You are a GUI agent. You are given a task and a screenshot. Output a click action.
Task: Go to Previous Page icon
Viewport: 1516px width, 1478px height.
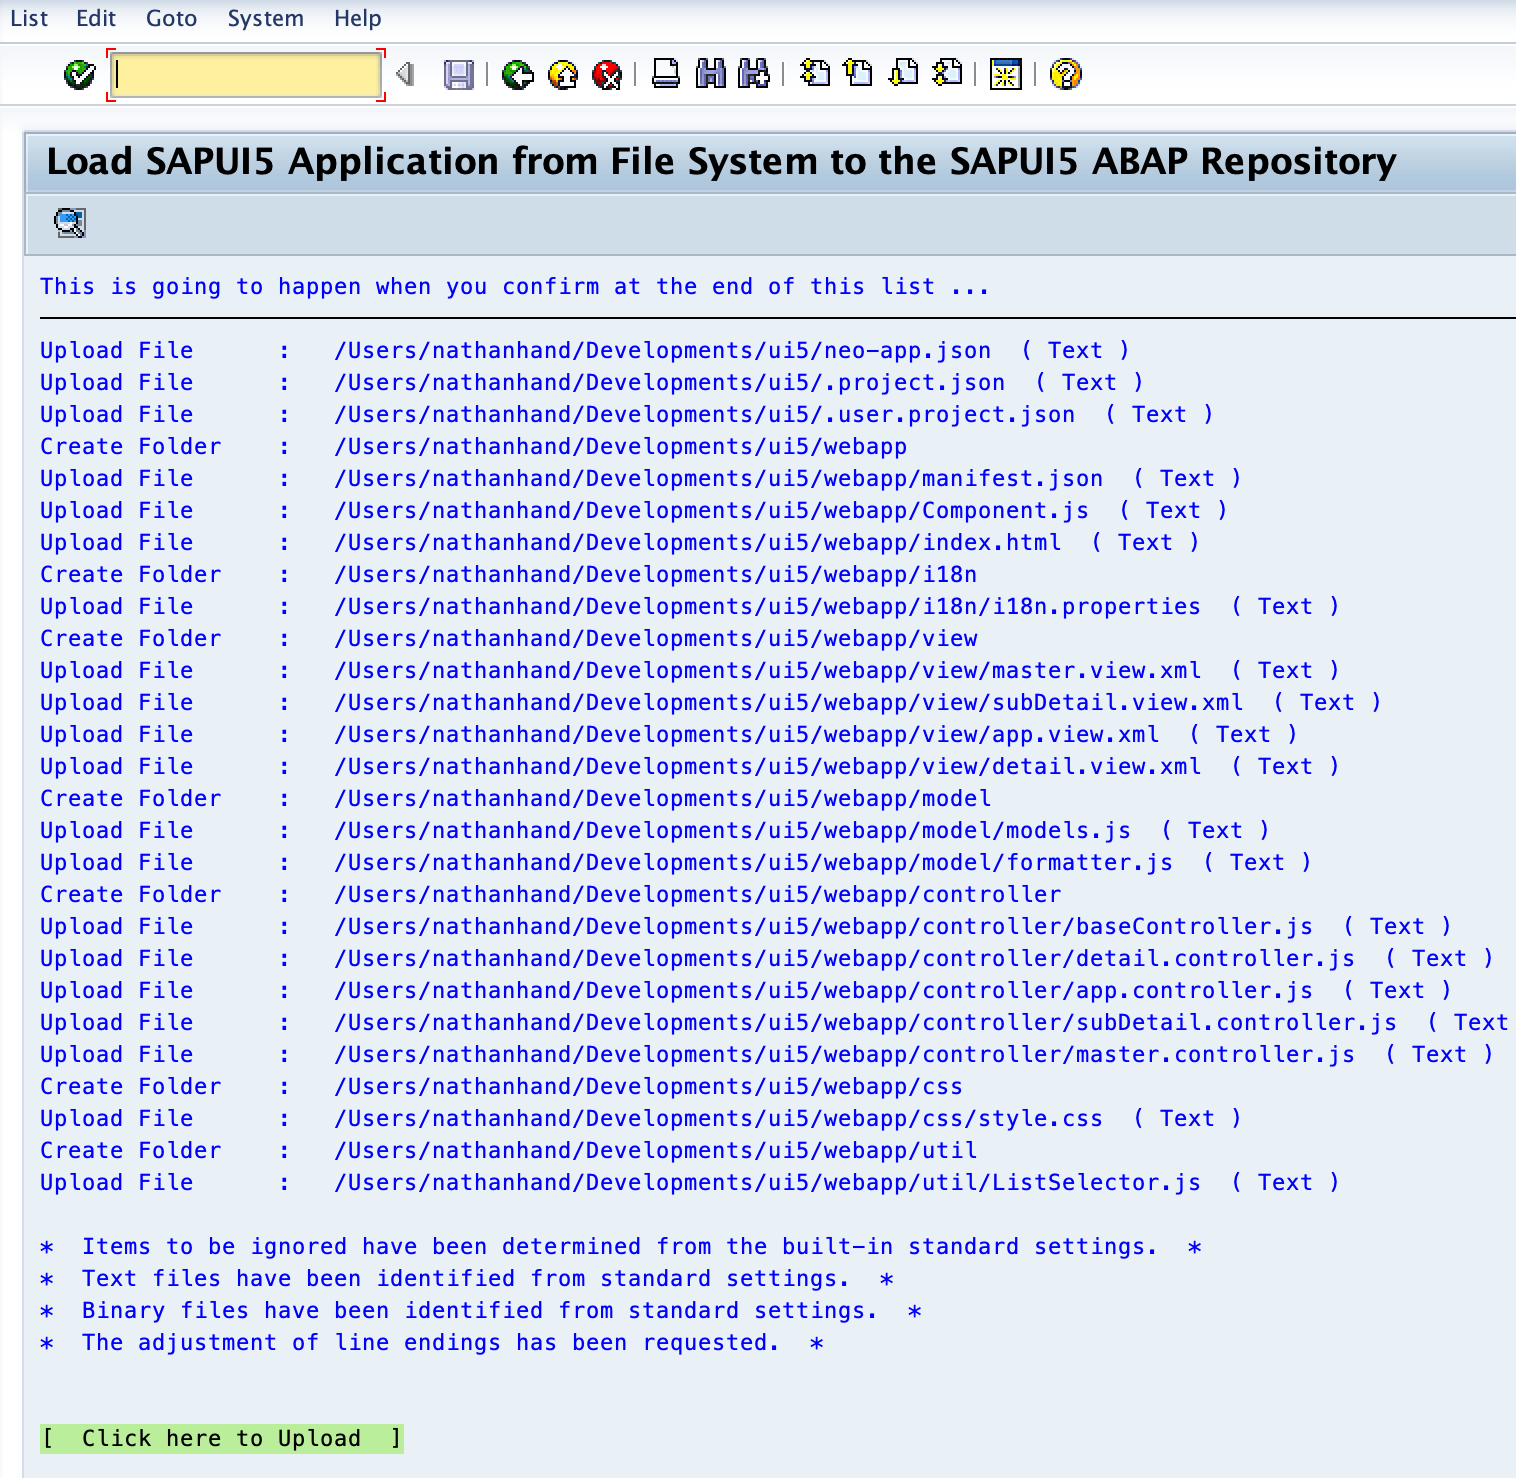click(859, 74)
